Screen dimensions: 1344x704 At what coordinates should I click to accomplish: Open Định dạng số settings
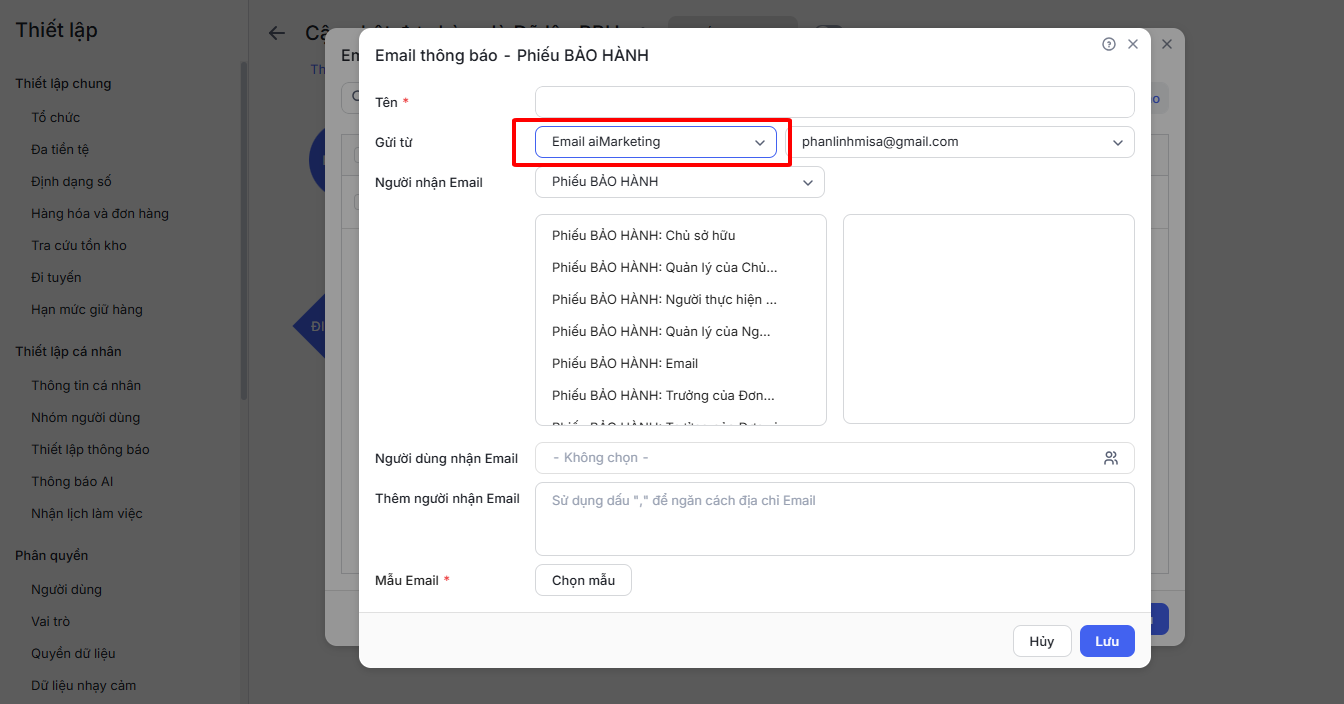tap(71, 182)
